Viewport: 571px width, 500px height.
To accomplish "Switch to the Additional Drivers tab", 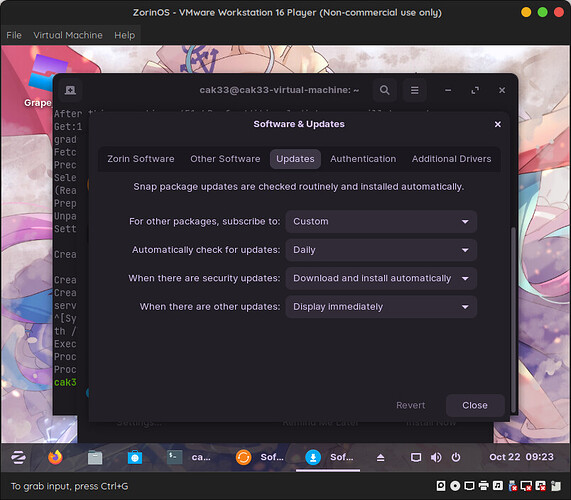I will point(452,159).
